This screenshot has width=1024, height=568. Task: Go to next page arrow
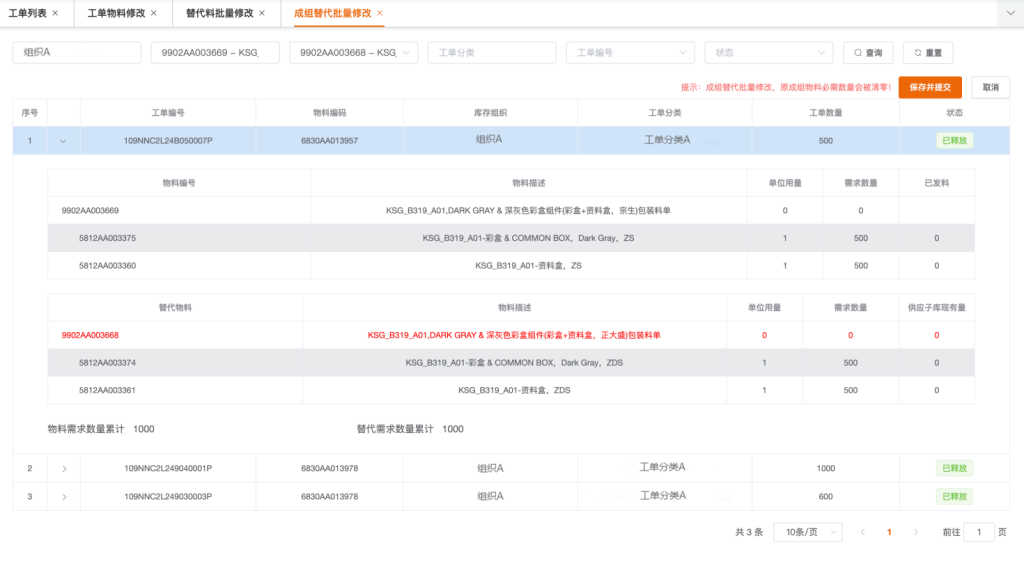916,532
